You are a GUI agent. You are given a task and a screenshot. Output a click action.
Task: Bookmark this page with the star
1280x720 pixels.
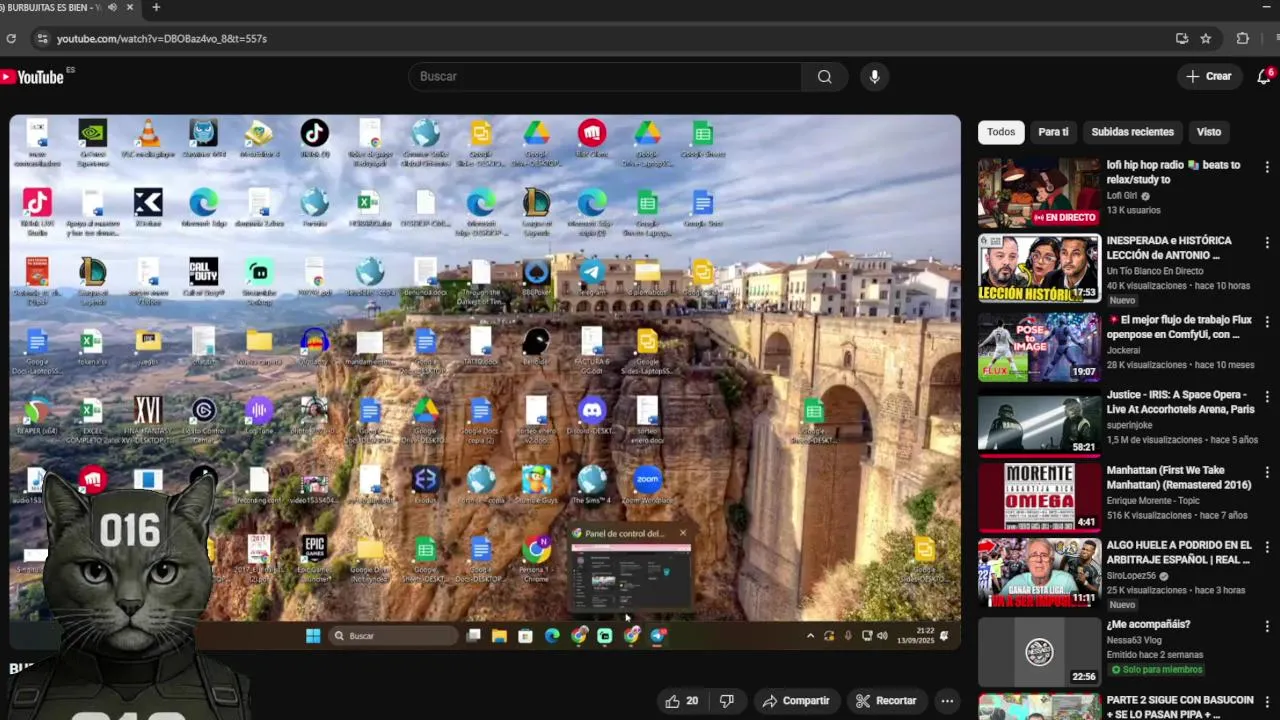pos(1206,38)
